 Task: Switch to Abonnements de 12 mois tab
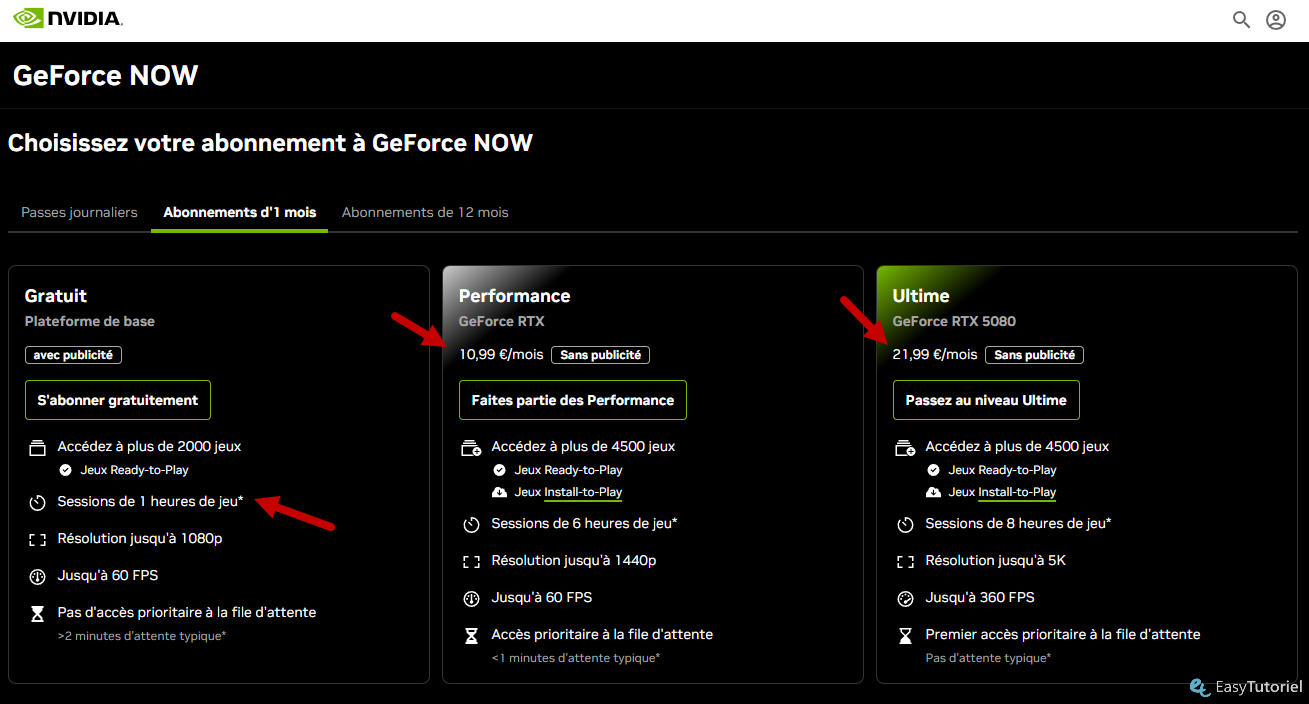pos(425,212)
